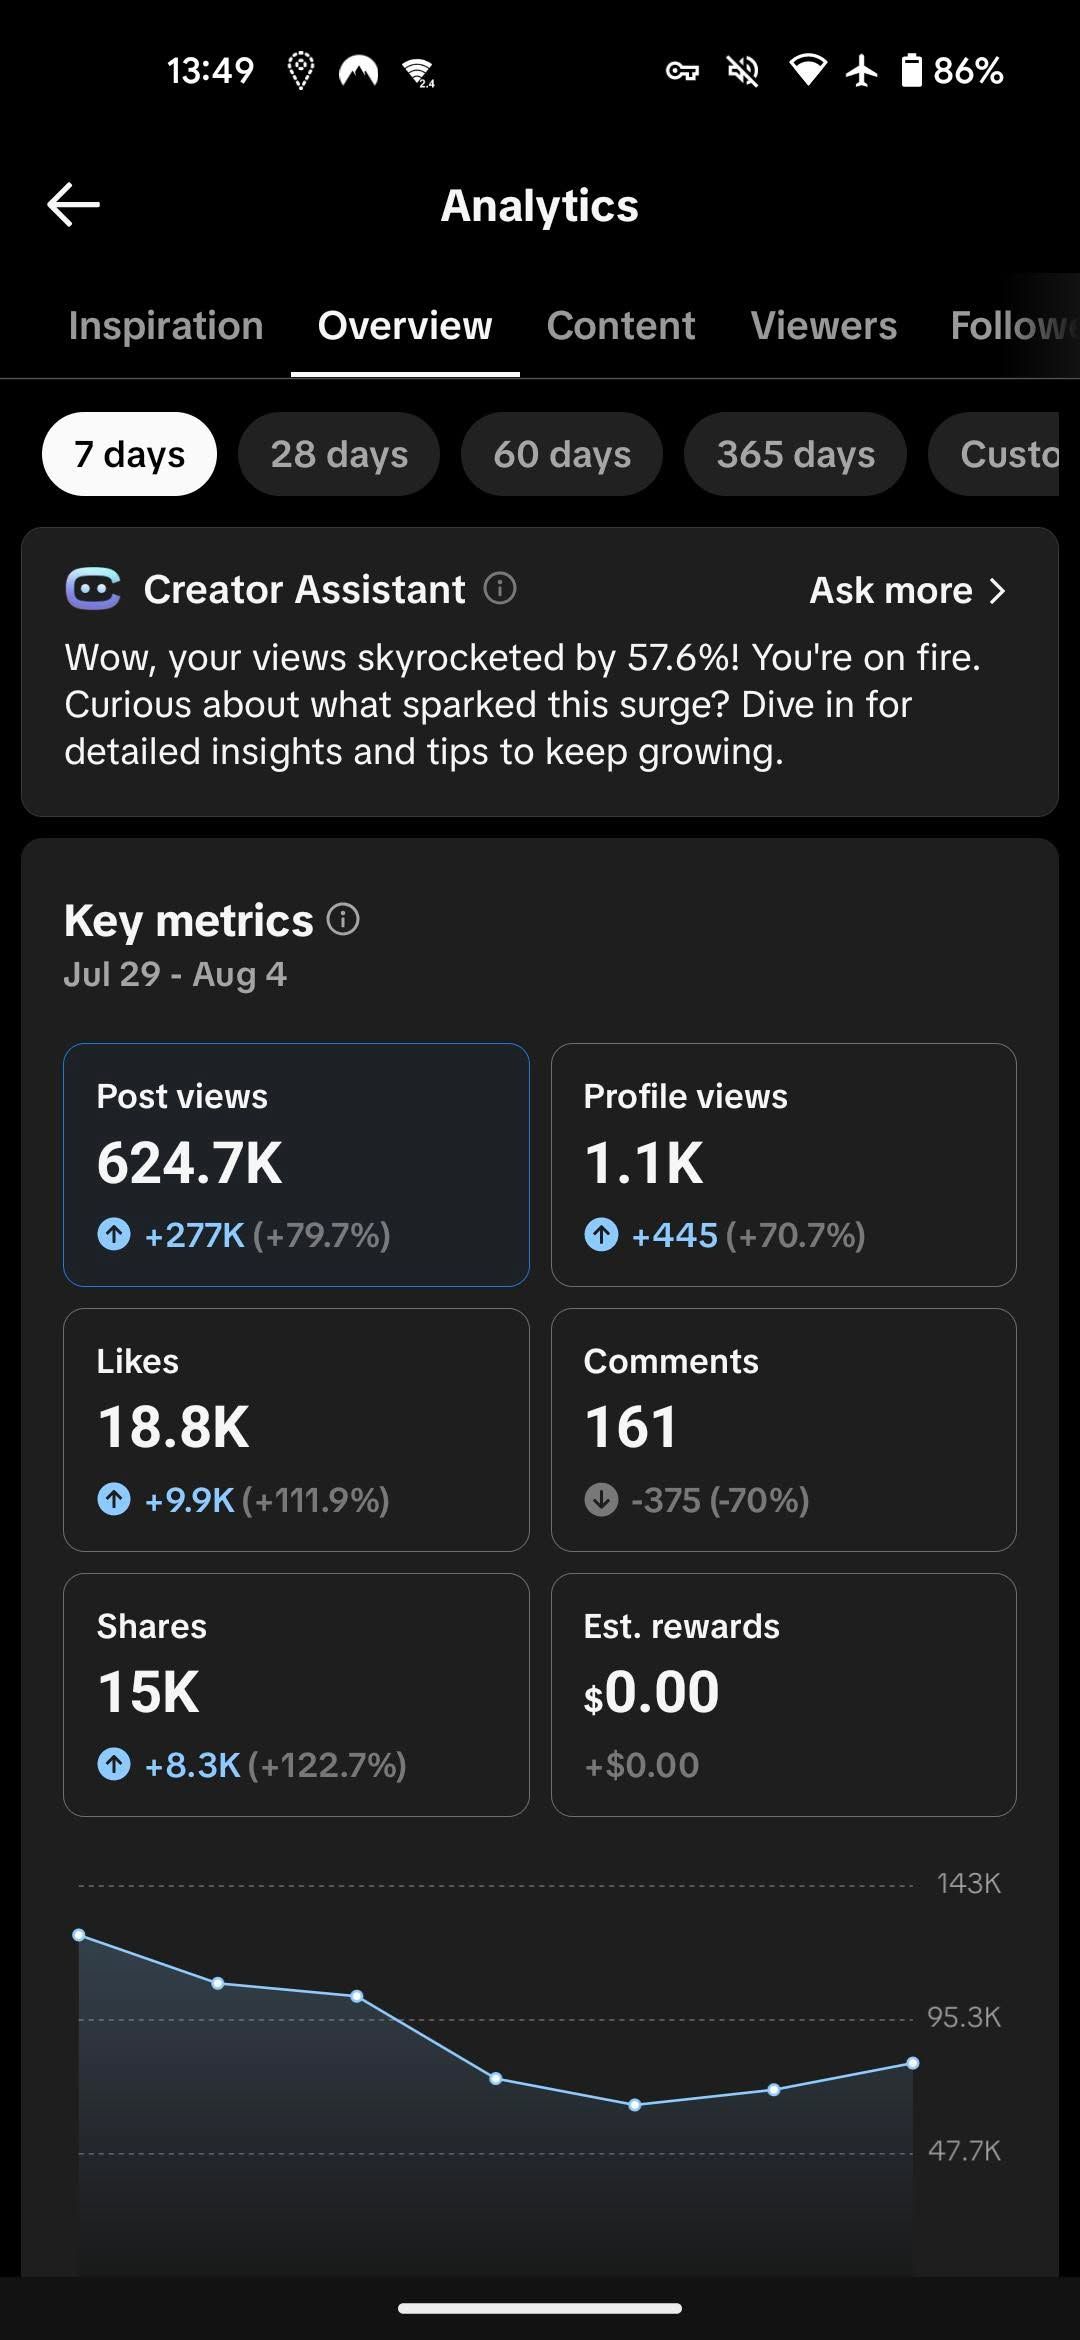Tap the Creator Assistant robot icon

click(93, 588)
